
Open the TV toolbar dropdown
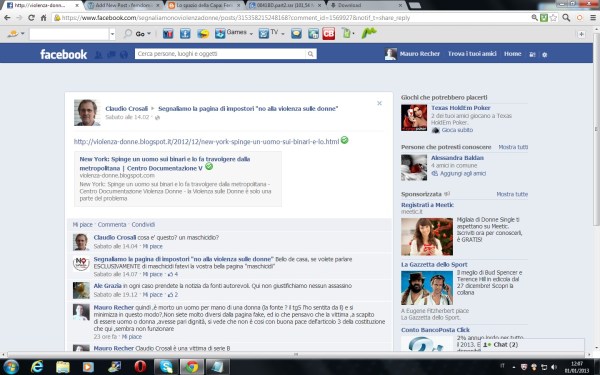point(283,34)
